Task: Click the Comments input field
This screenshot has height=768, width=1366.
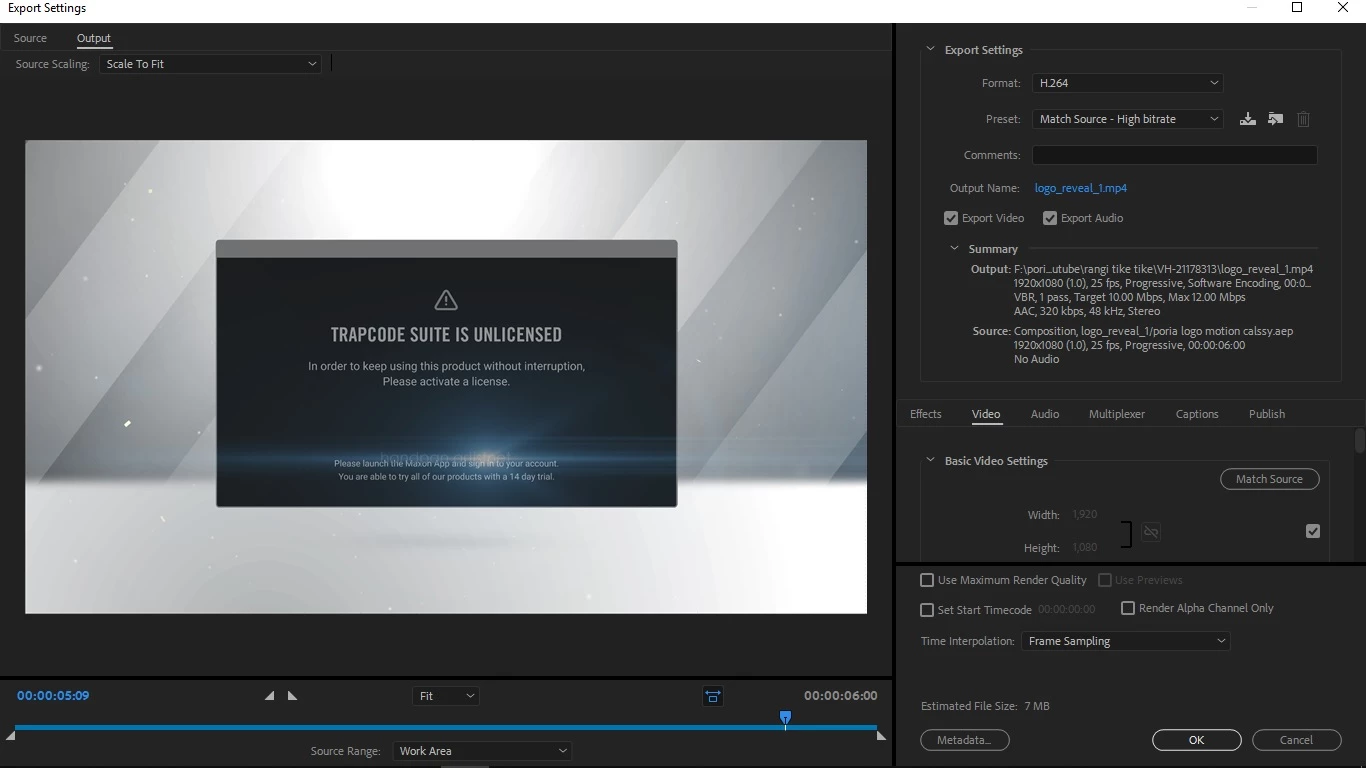Action: (1174, 155)
